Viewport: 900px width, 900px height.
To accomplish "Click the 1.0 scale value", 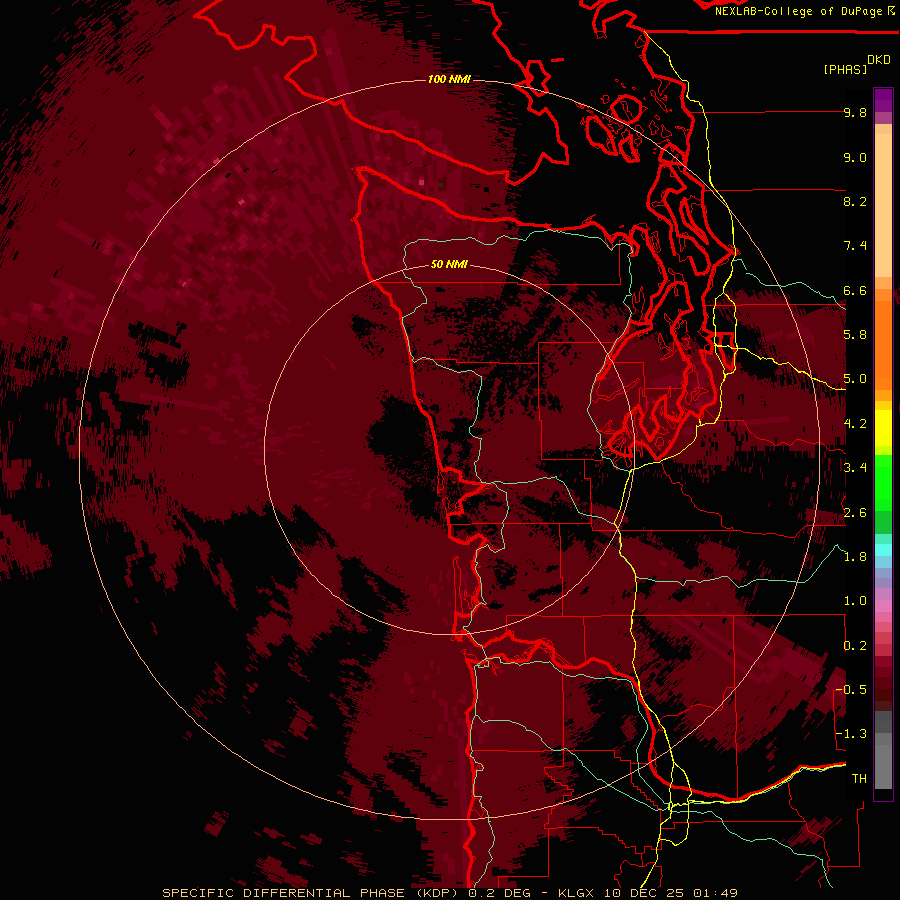I will click(855, 601).
